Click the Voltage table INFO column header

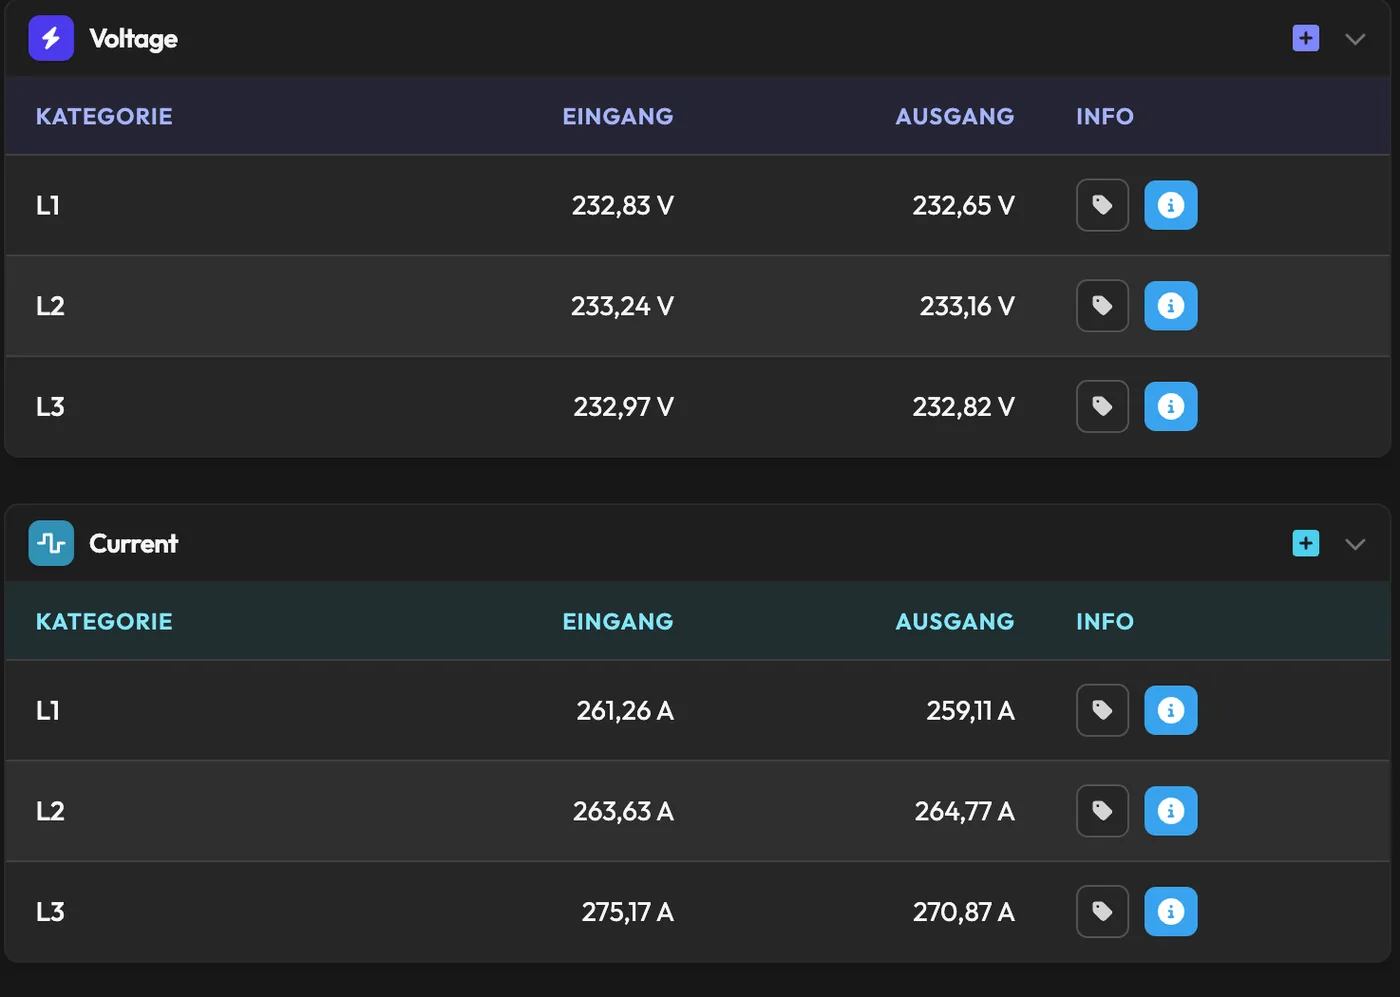tap(1105, 116)
